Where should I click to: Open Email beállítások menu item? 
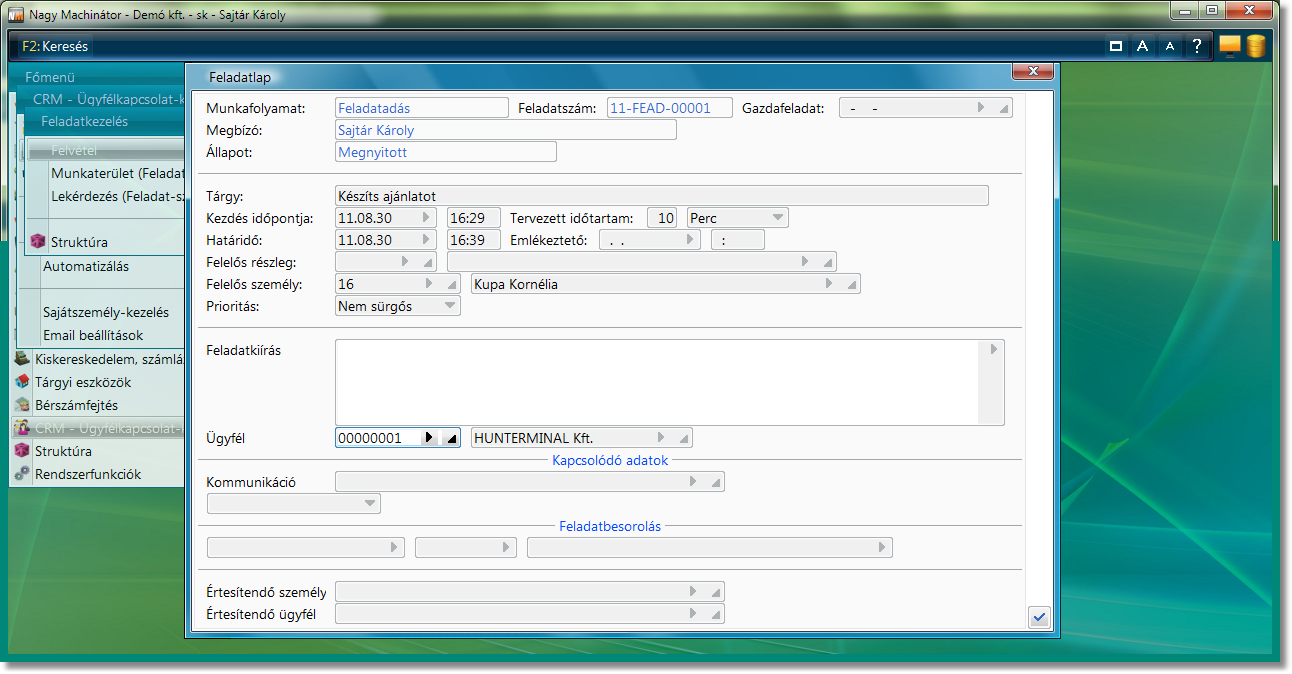93,335
